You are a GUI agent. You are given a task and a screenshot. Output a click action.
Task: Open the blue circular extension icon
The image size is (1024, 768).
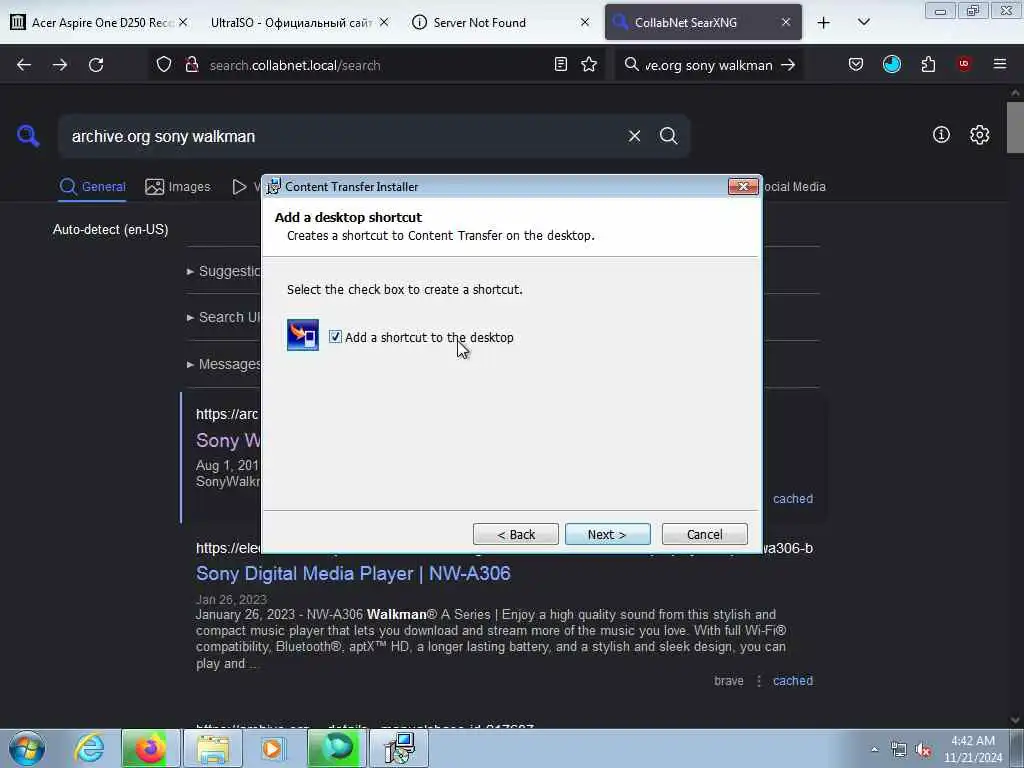click(x=891, y=64)
